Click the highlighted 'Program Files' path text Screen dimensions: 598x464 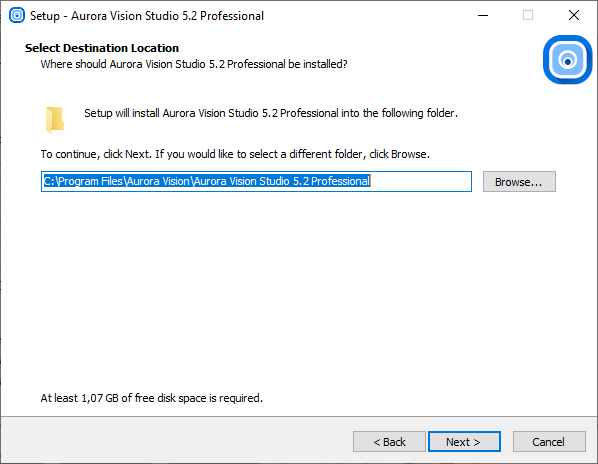coord(91,181)
